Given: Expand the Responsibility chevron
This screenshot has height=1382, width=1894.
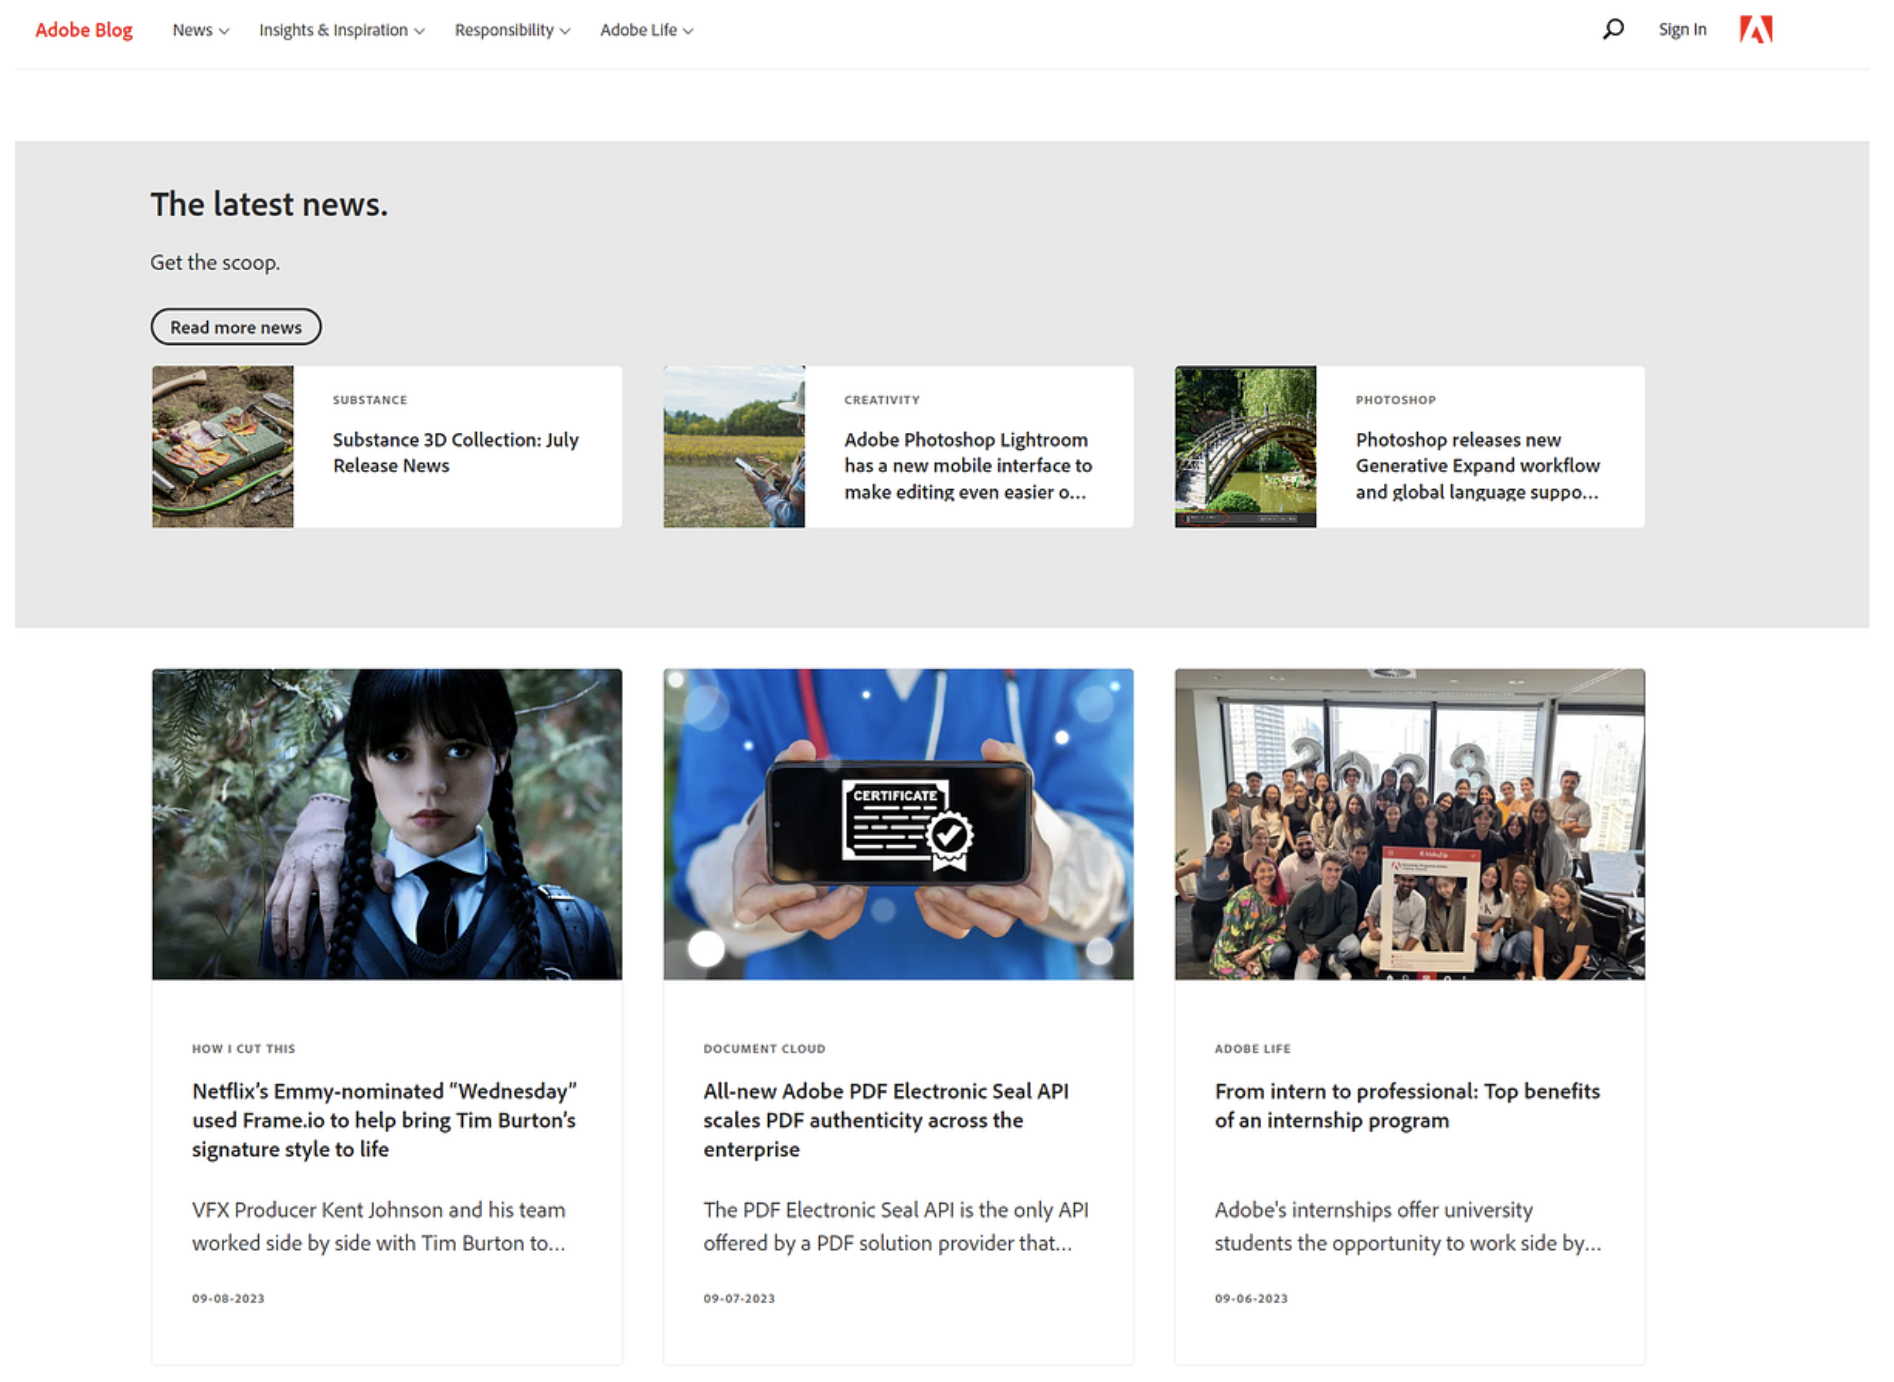Looking at the screenshot, I should 565,31.
